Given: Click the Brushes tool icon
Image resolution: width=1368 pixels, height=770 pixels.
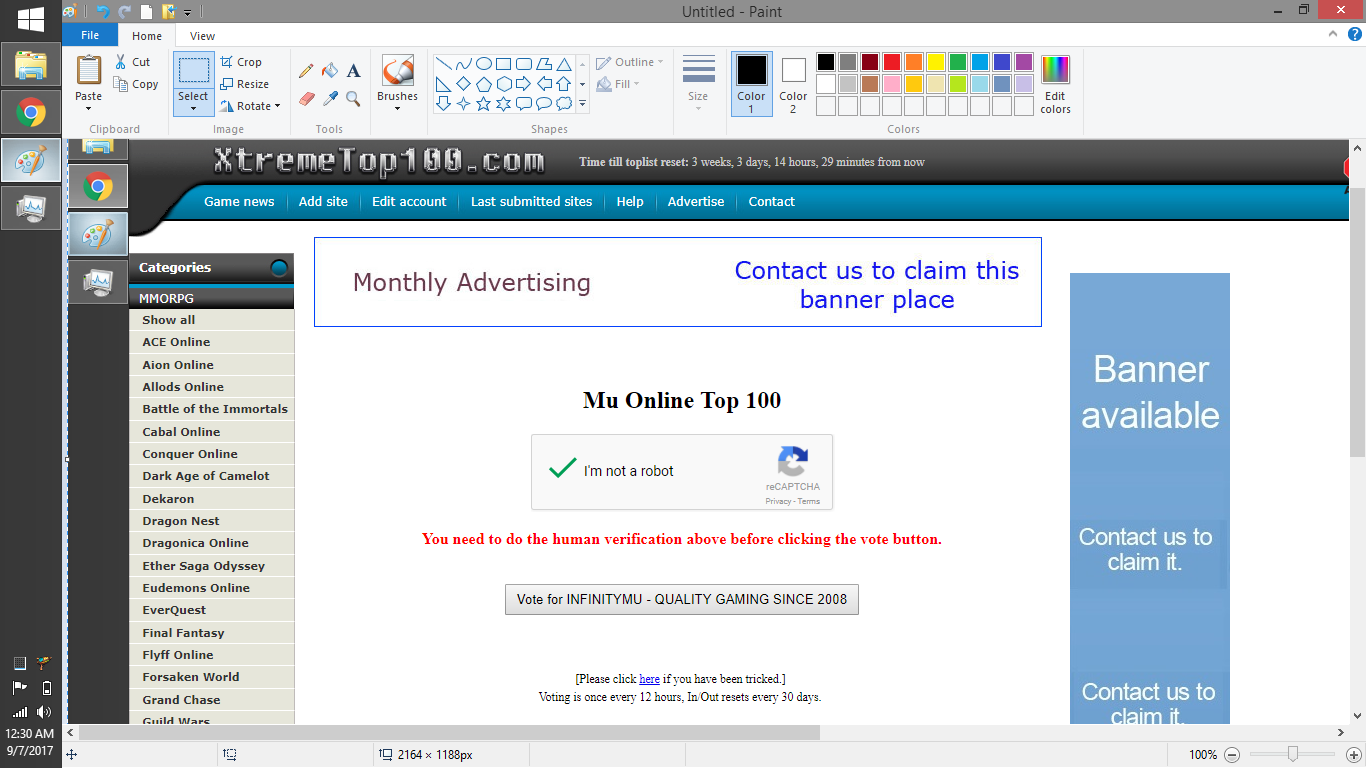Looking at the screenshot, I should pos(397,71).
